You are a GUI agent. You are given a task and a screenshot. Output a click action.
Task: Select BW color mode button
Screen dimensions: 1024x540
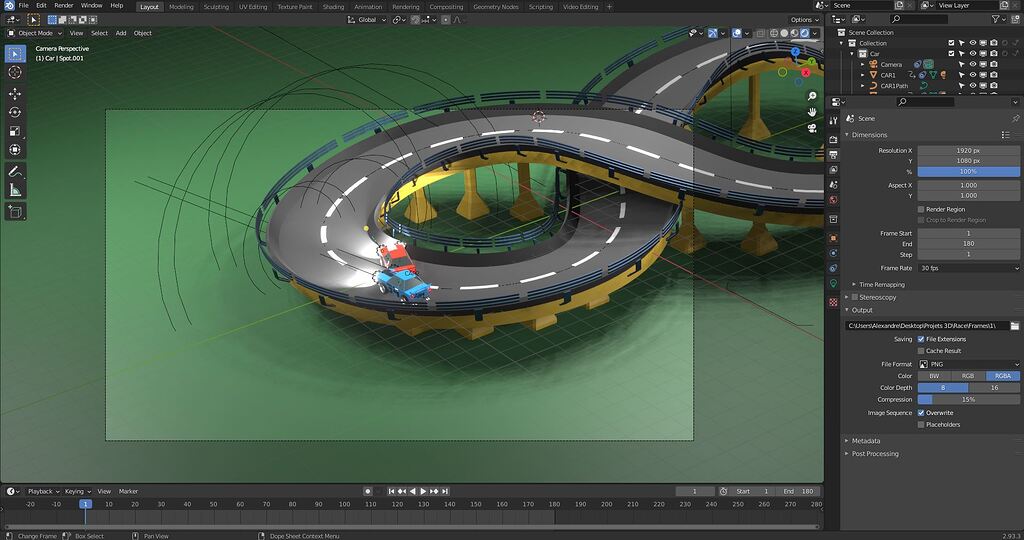pos(935,376)
